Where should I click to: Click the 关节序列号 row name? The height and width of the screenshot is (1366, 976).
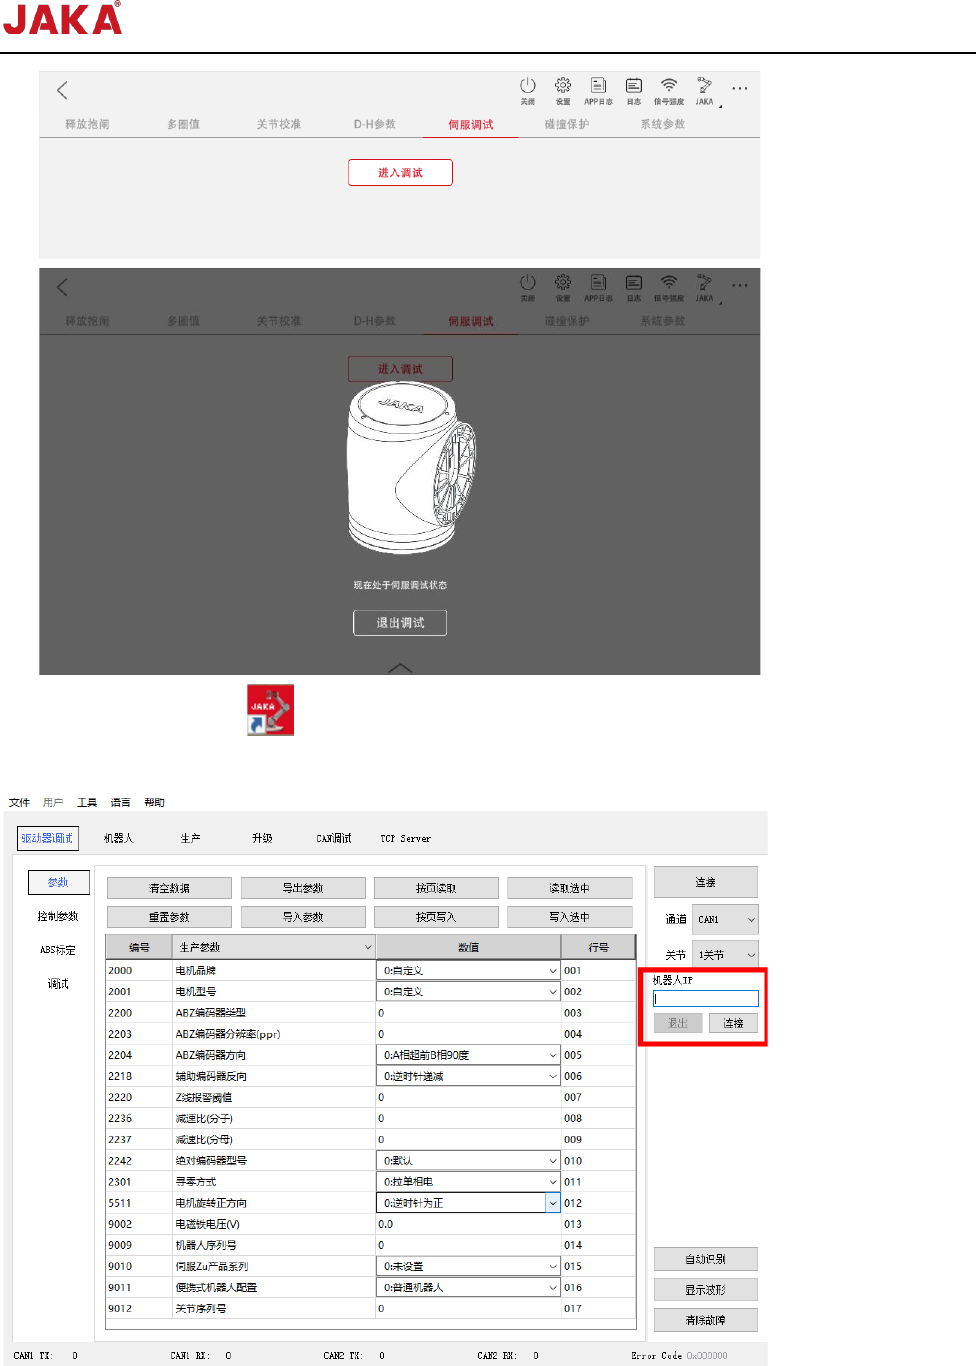201,1308
